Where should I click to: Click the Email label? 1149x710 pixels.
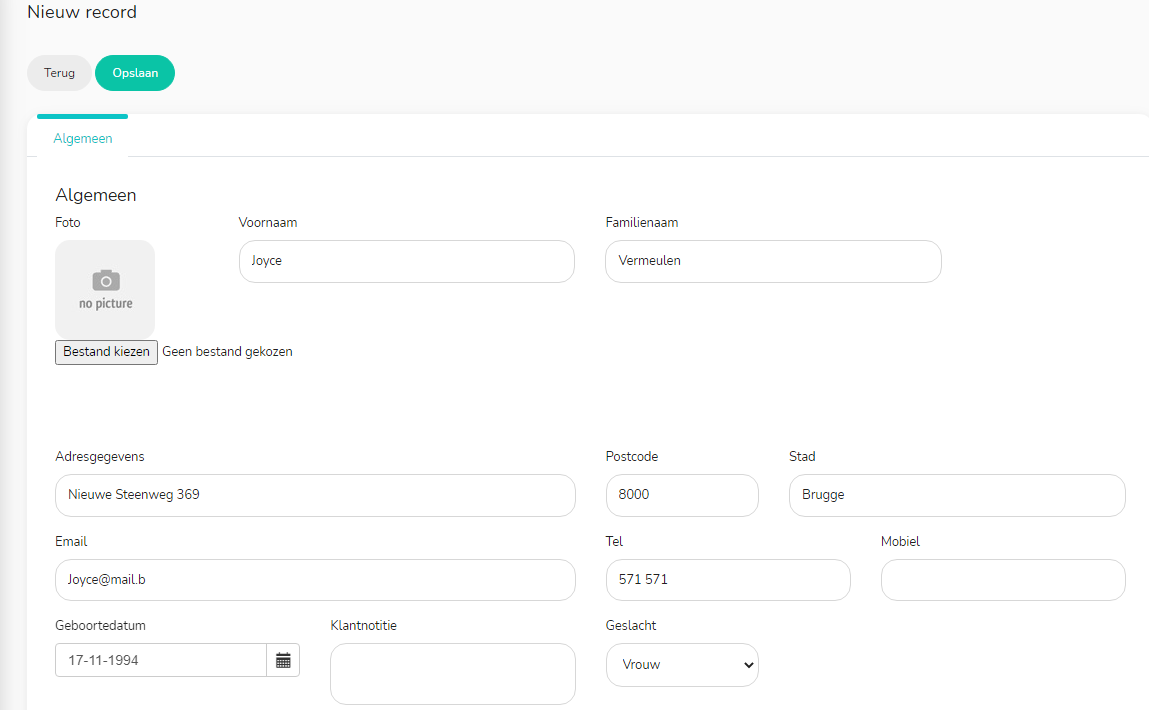(x=71, y=541)
